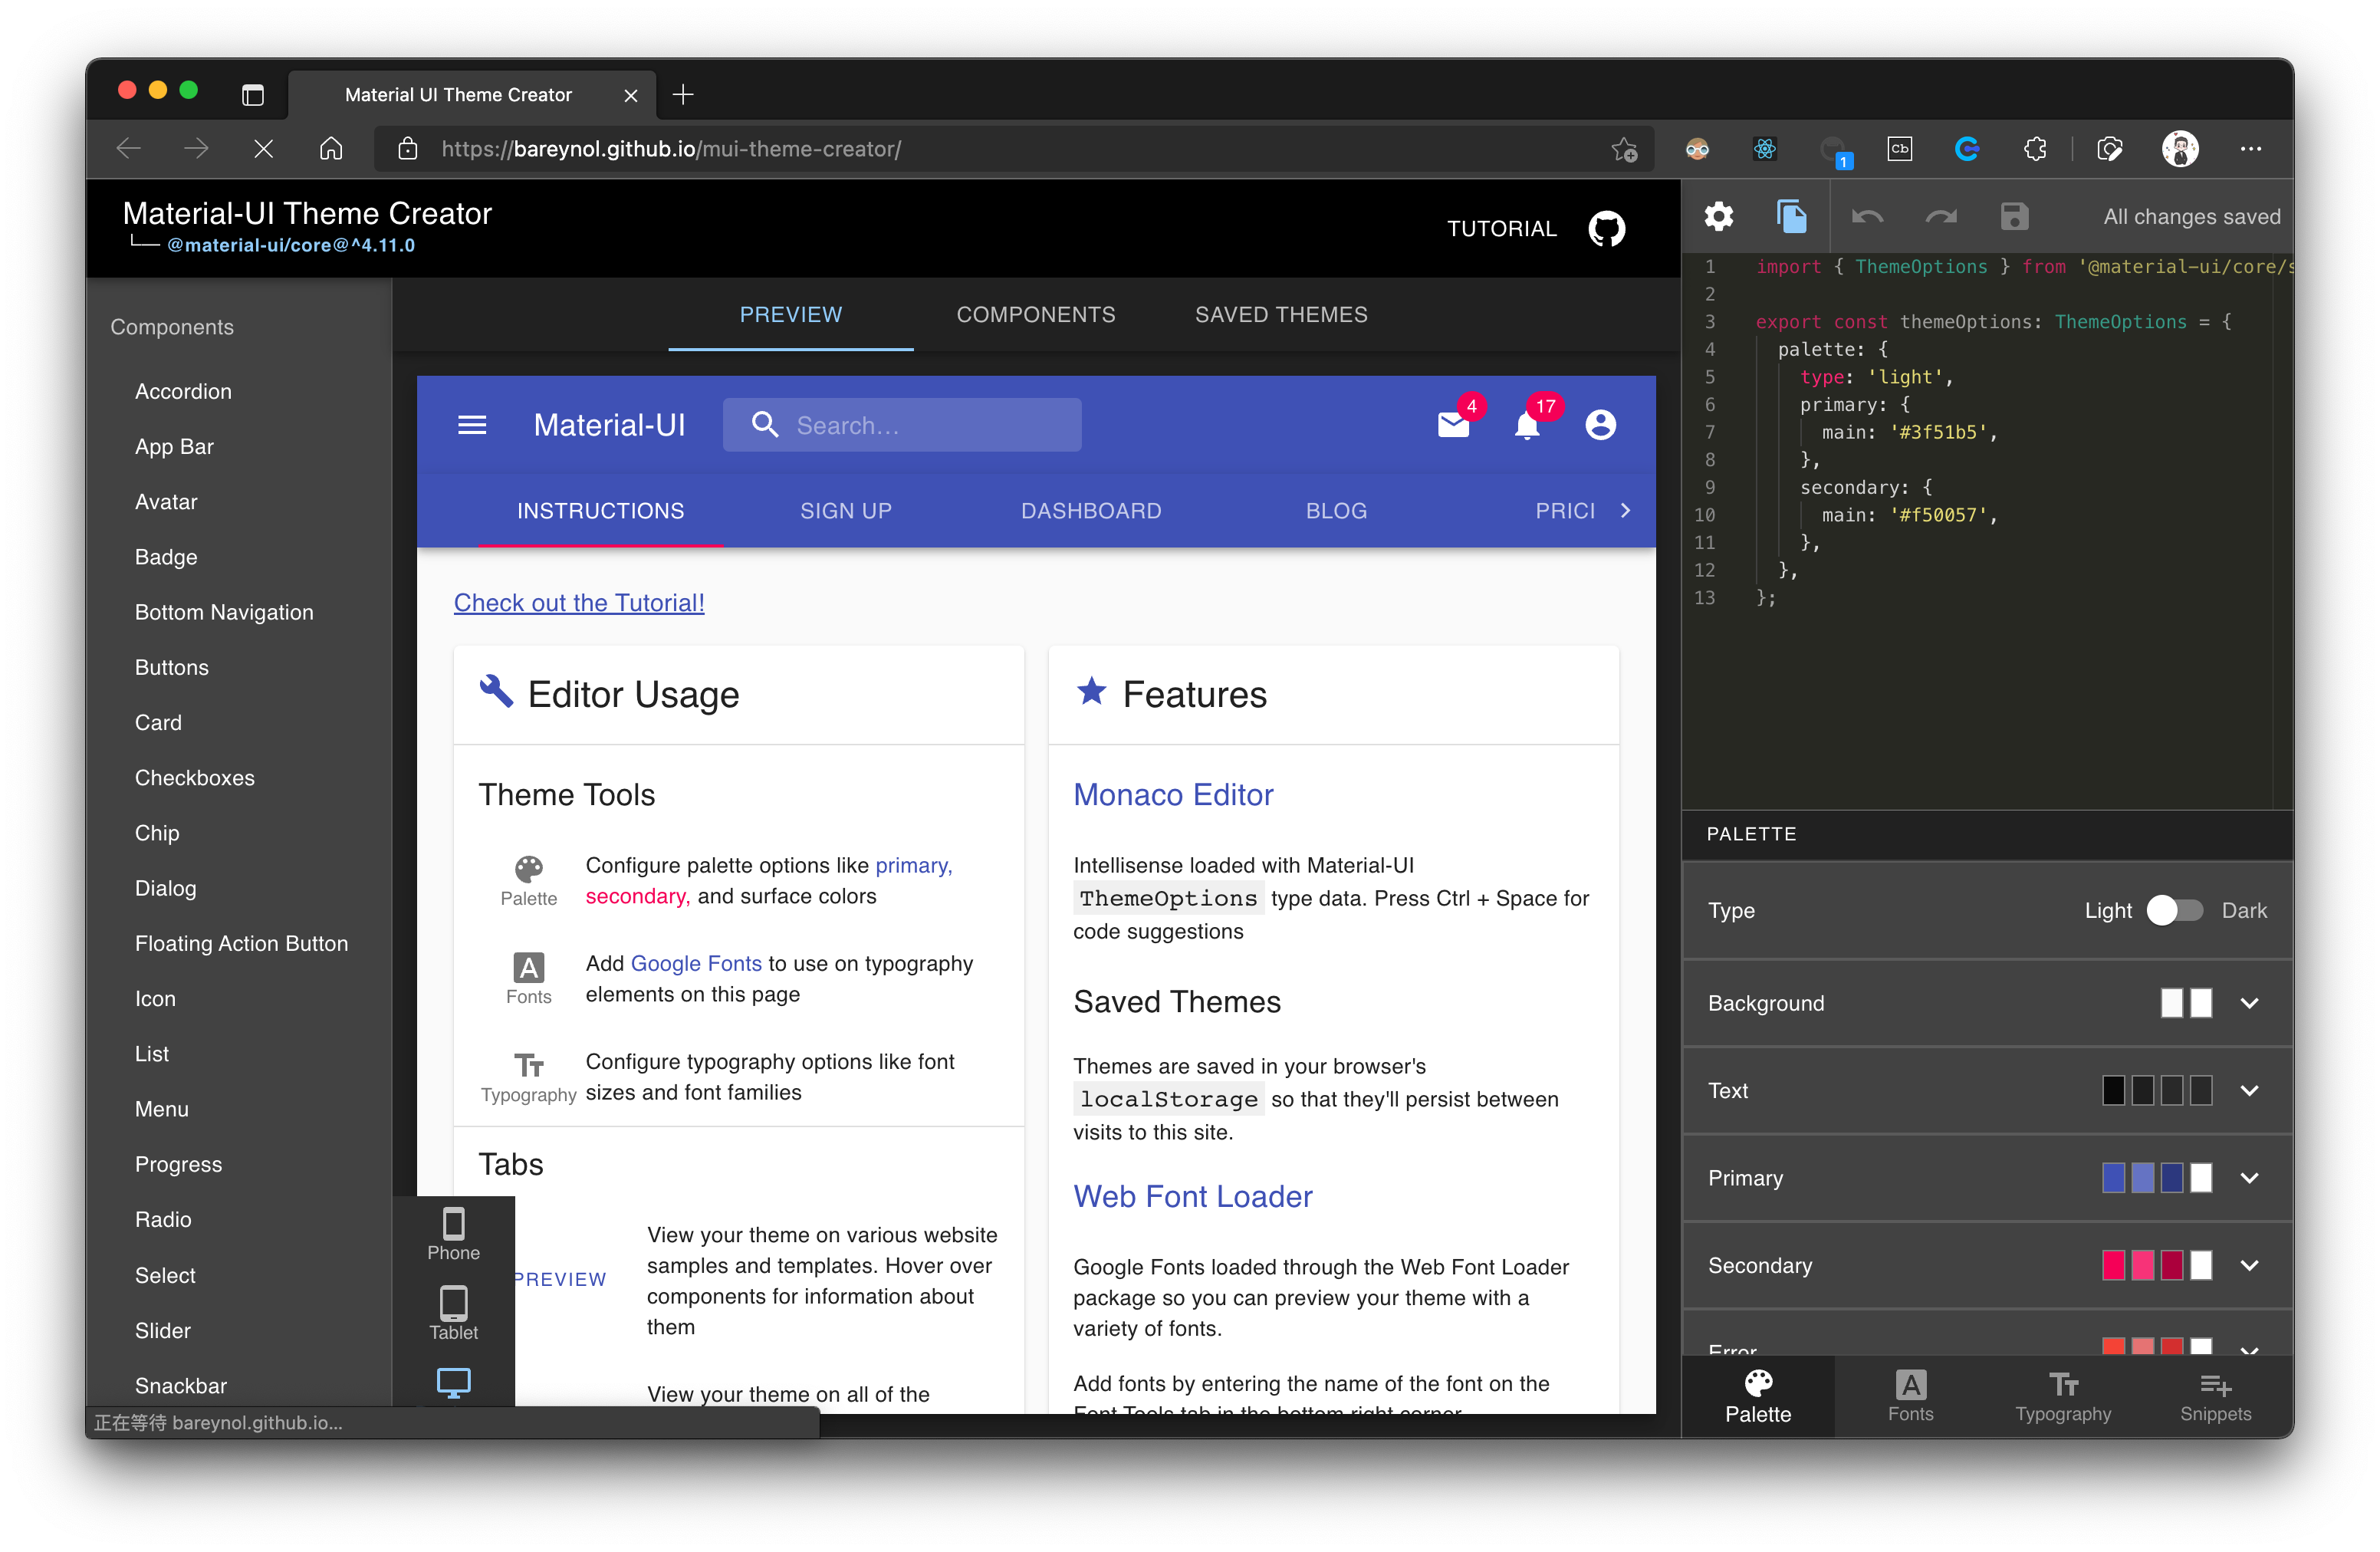Screen dimensions: 2380x1552
Task: Click the Check out the Tutorial! link
Action: click(579, 603)
